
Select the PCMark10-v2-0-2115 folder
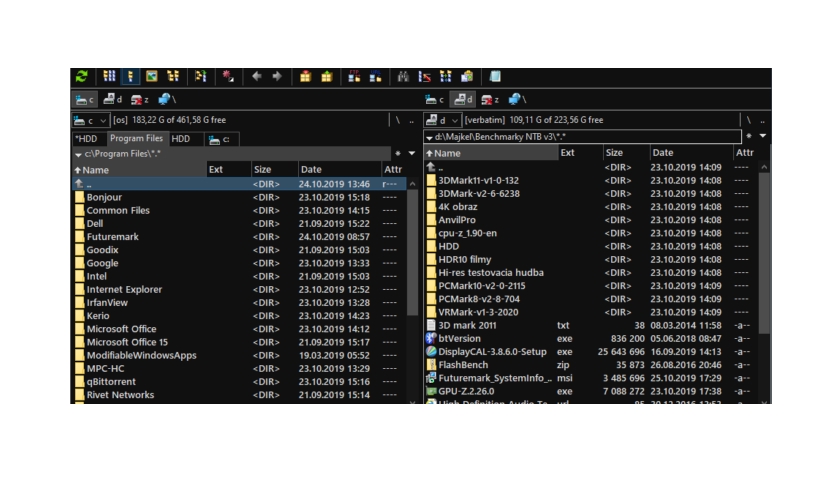591,286
